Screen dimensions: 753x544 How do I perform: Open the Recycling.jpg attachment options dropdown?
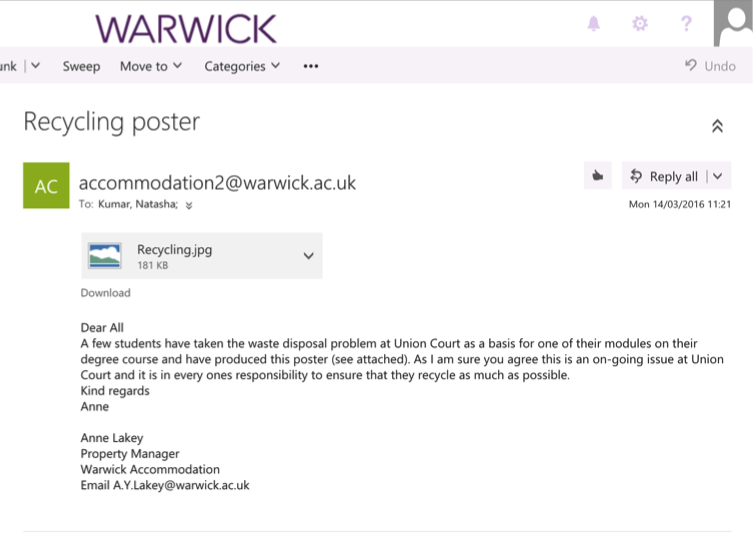click(x=308, y=256)
